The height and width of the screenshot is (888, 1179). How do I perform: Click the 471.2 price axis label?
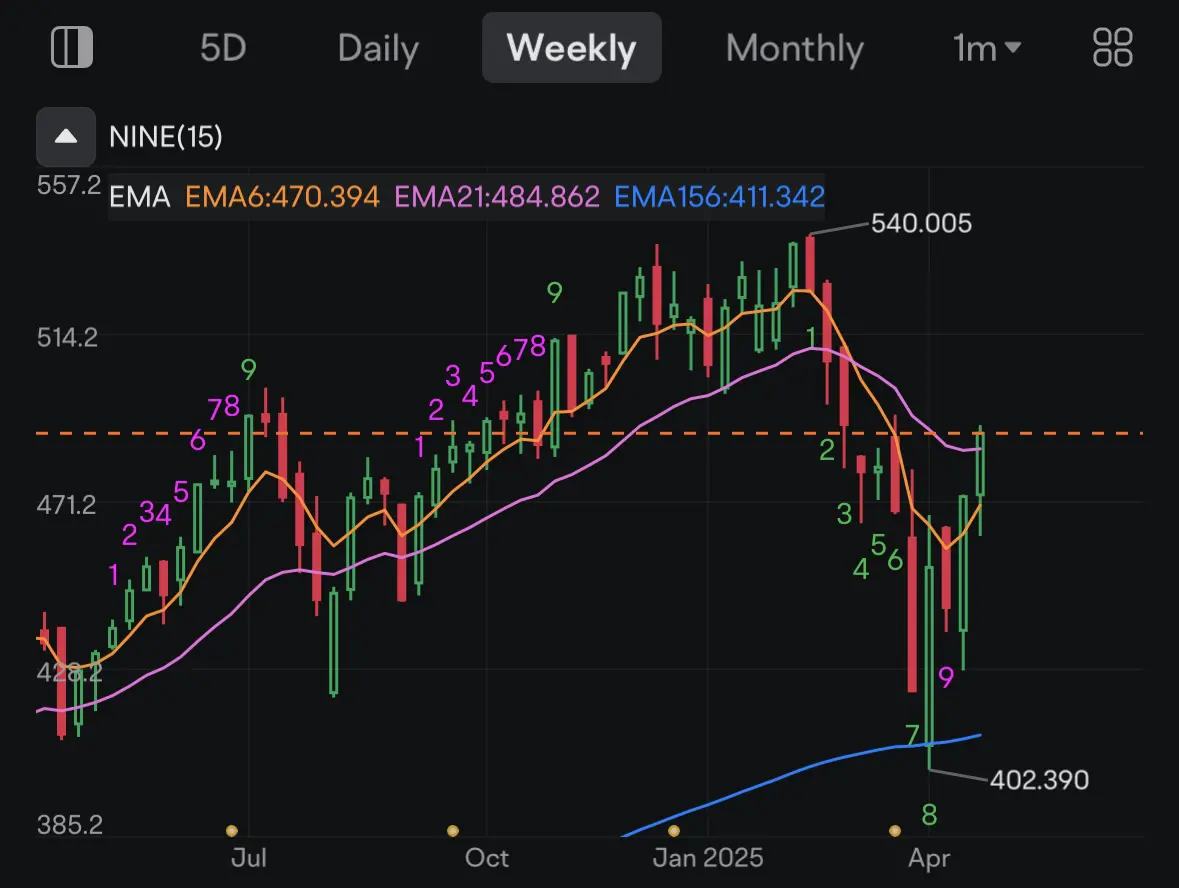(67, 505)
